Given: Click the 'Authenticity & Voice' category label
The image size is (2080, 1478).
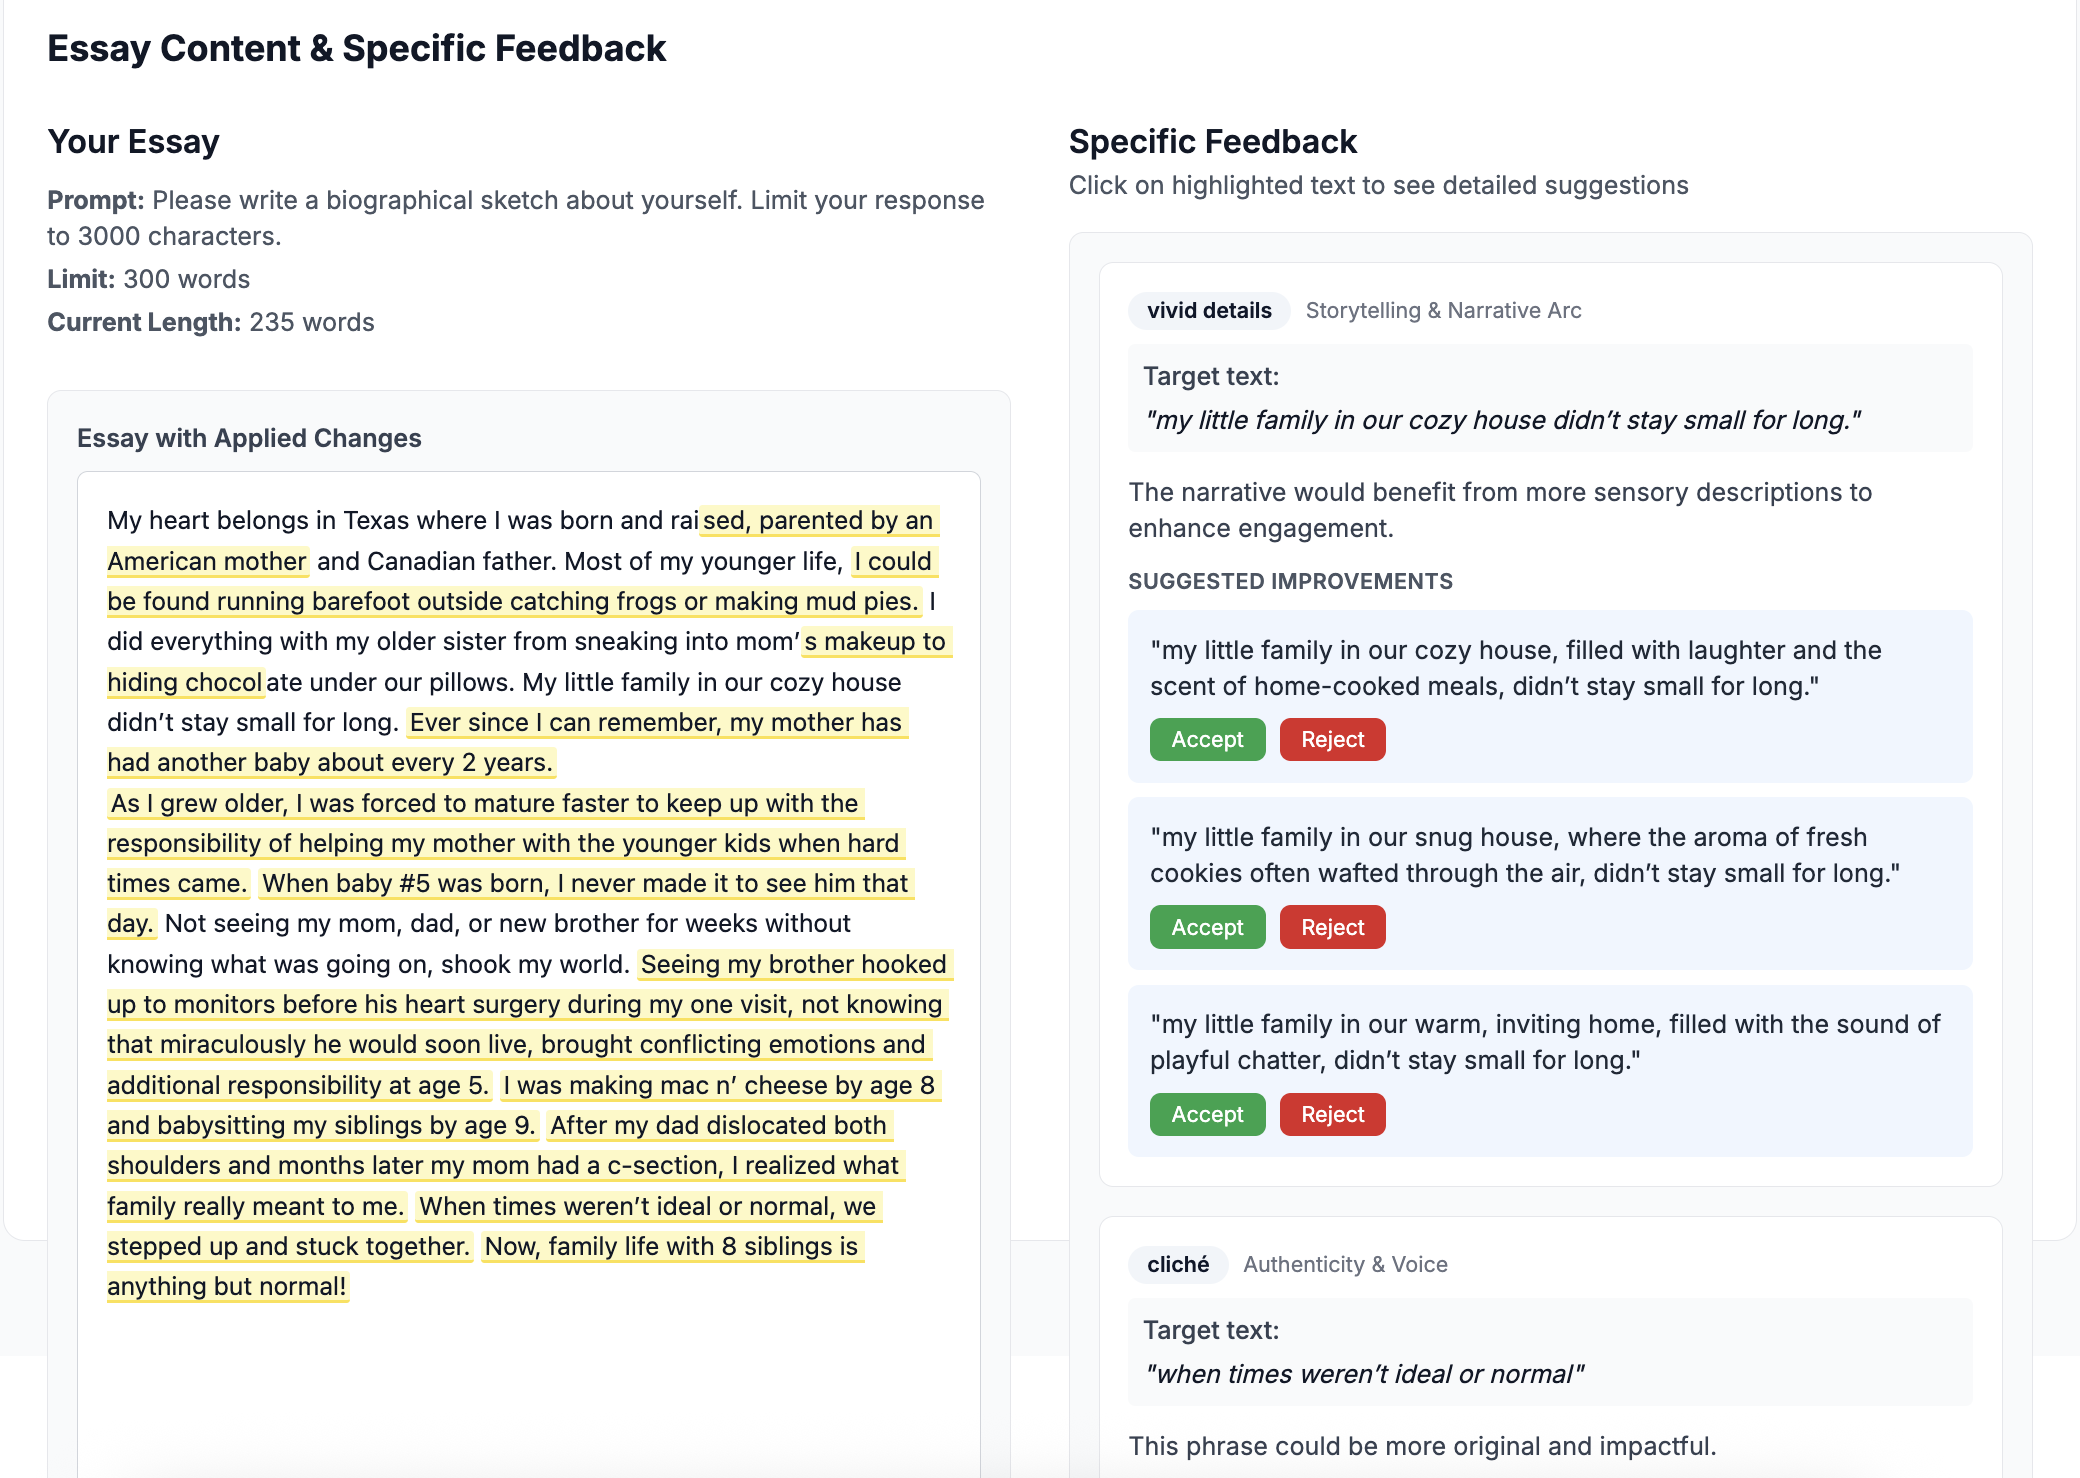Looking at the screenshot, I should 1344,1264.
